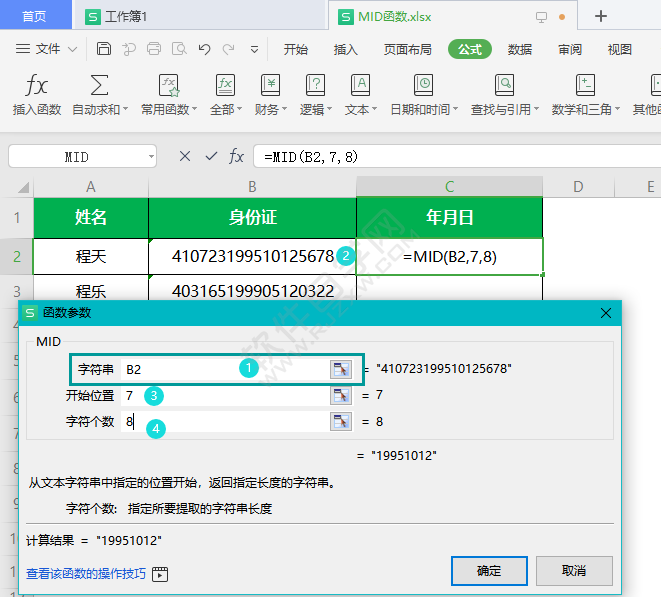This screenshot has height=597, width=661.
Task: Cancel formula entry with the X icon
Action: 185,156
